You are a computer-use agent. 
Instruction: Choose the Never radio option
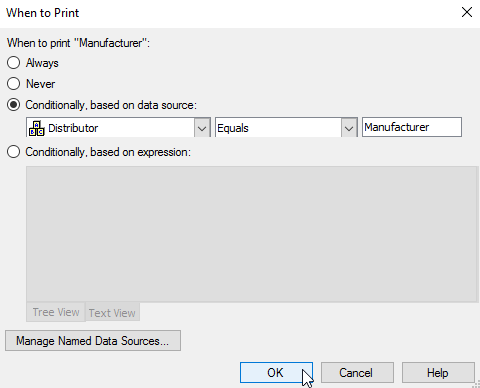click(13, 84)
